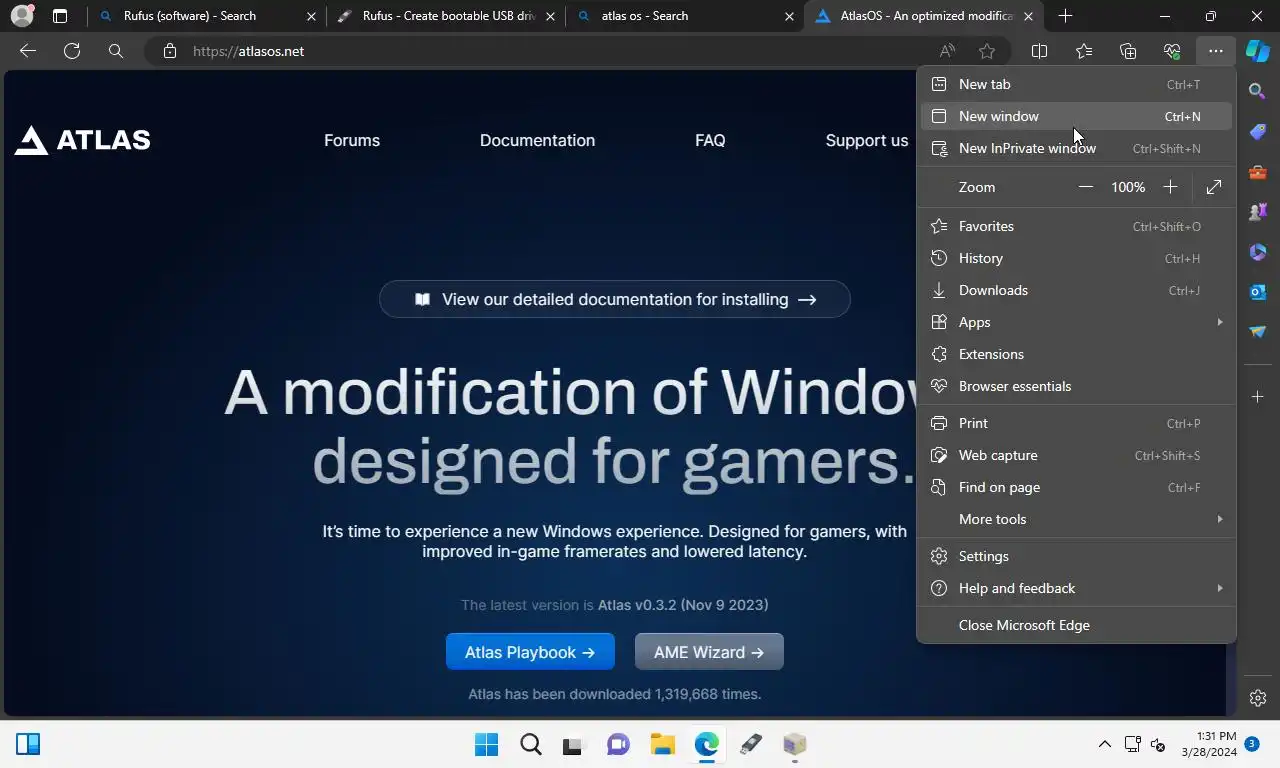Open the Support us link
The width and height of the screenshot is (1280, 768).
point(866,140)
